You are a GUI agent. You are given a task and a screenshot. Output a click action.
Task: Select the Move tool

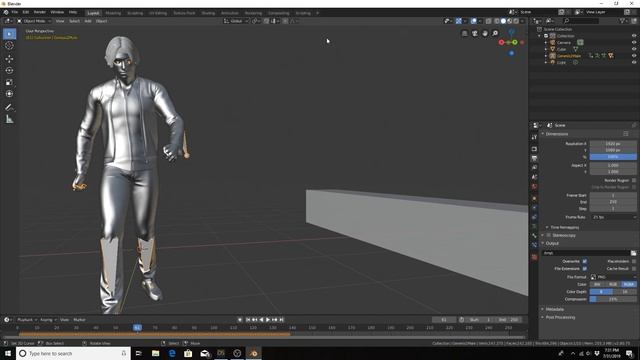tap(9, 59)
